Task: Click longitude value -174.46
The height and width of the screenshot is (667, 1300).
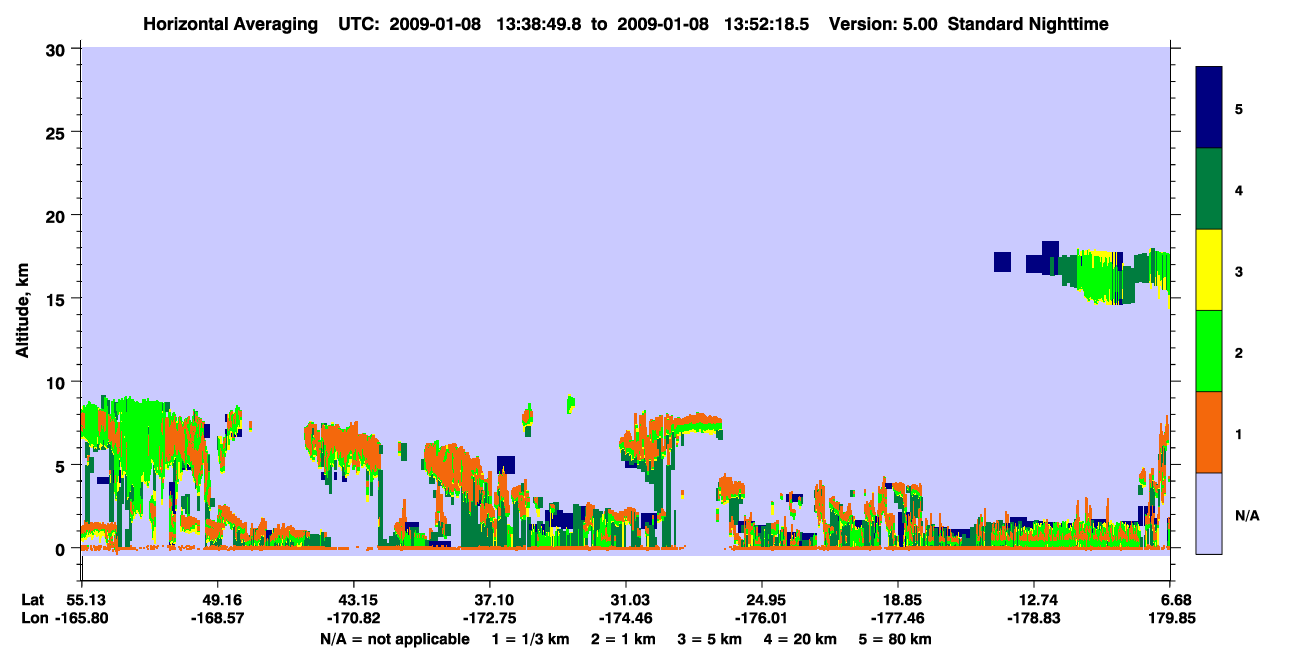Action: pos(625,618)
